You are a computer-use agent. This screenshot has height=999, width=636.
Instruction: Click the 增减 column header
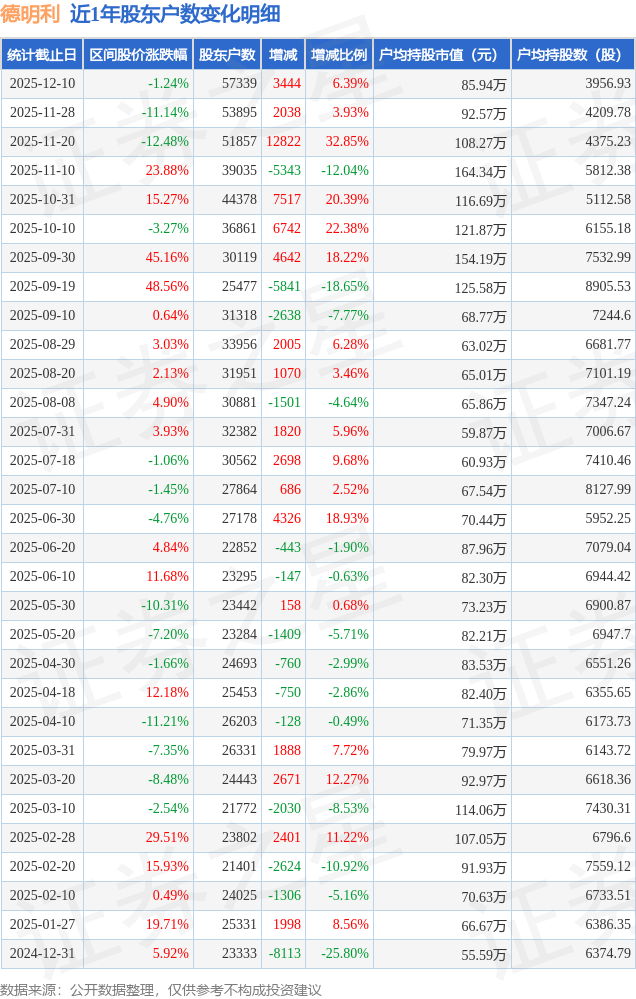[x=283, y=55]
